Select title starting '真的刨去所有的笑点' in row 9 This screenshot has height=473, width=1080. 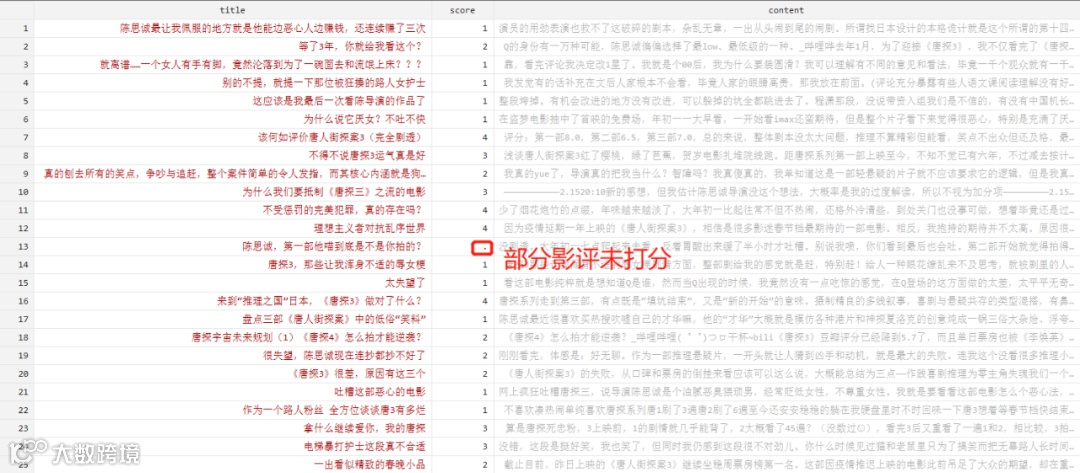point(235,174)
